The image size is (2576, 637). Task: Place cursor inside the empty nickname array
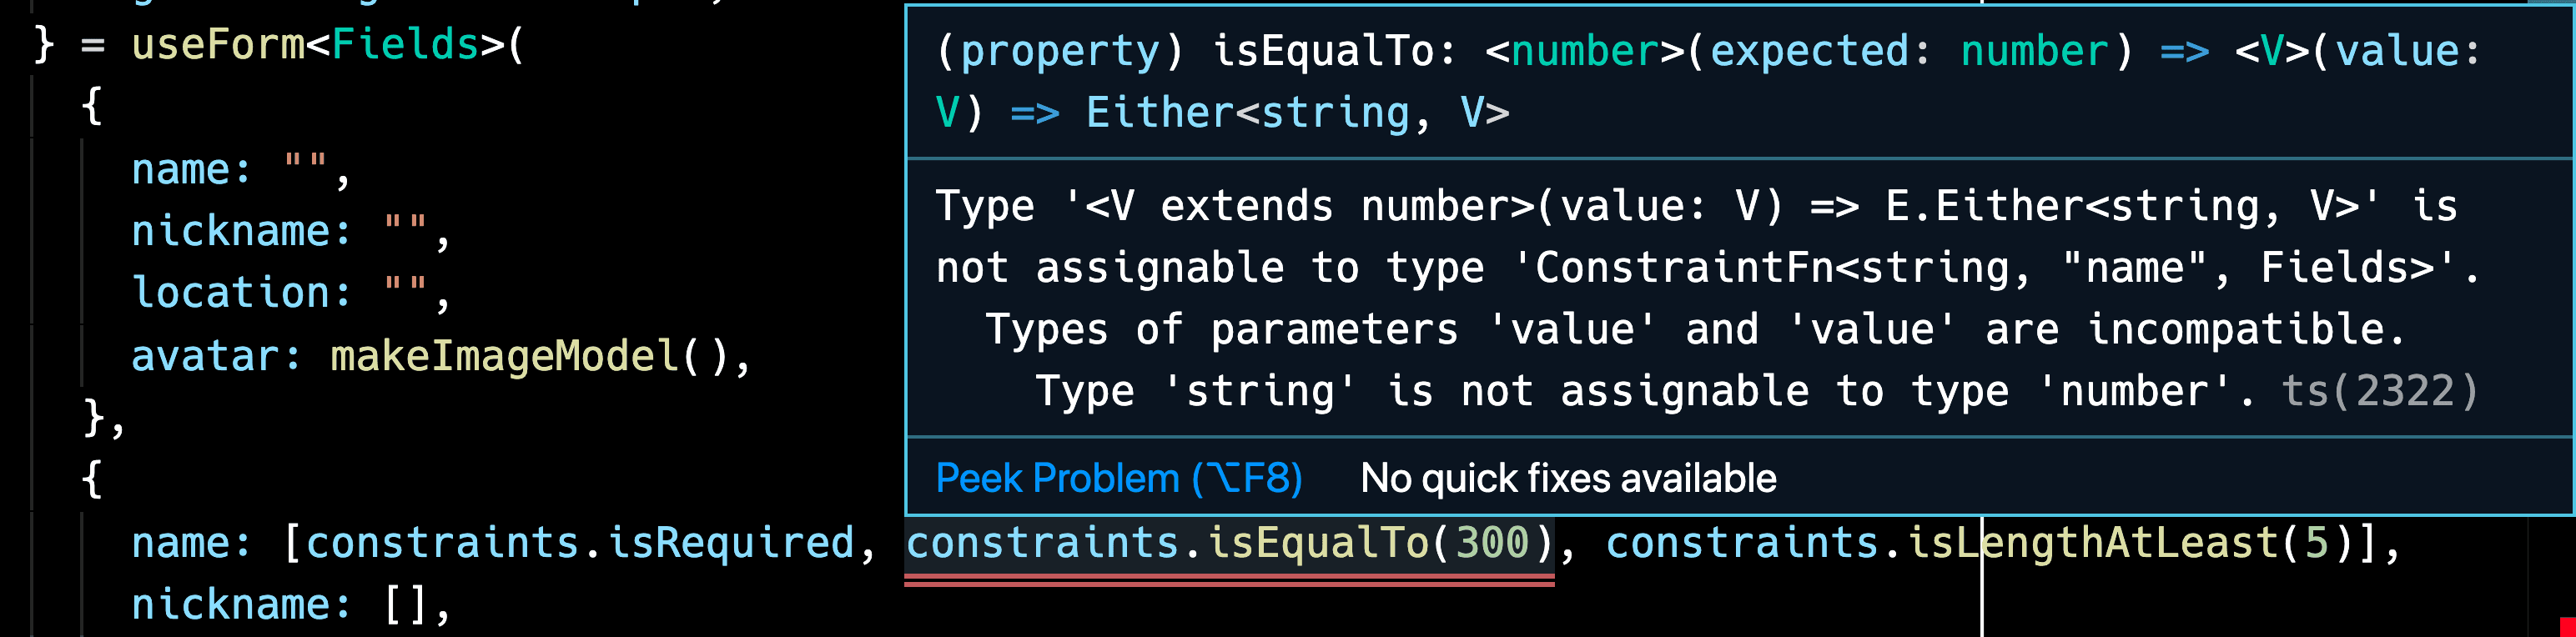click(x=406, y=605)
